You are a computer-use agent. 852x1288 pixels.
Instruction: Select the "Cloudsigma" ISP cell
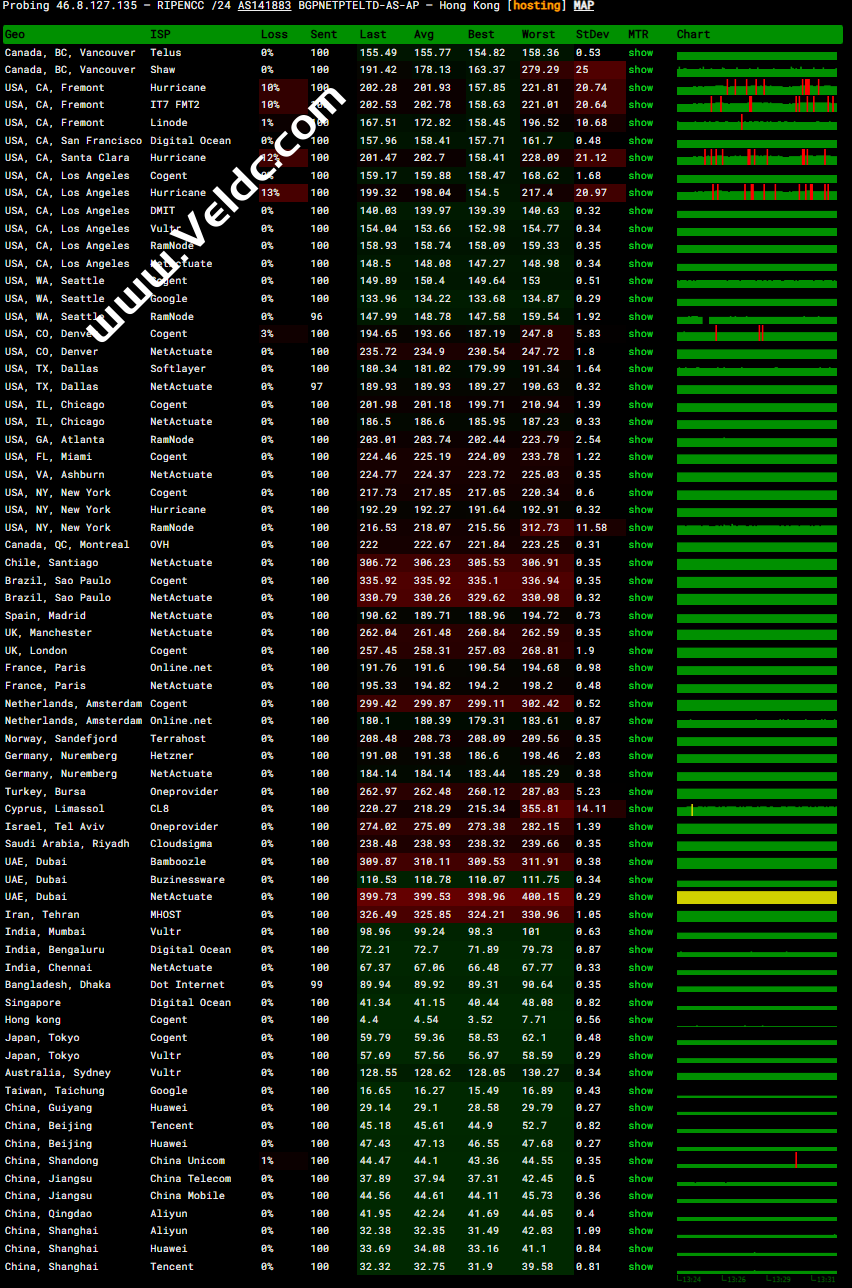coord(181,844)
